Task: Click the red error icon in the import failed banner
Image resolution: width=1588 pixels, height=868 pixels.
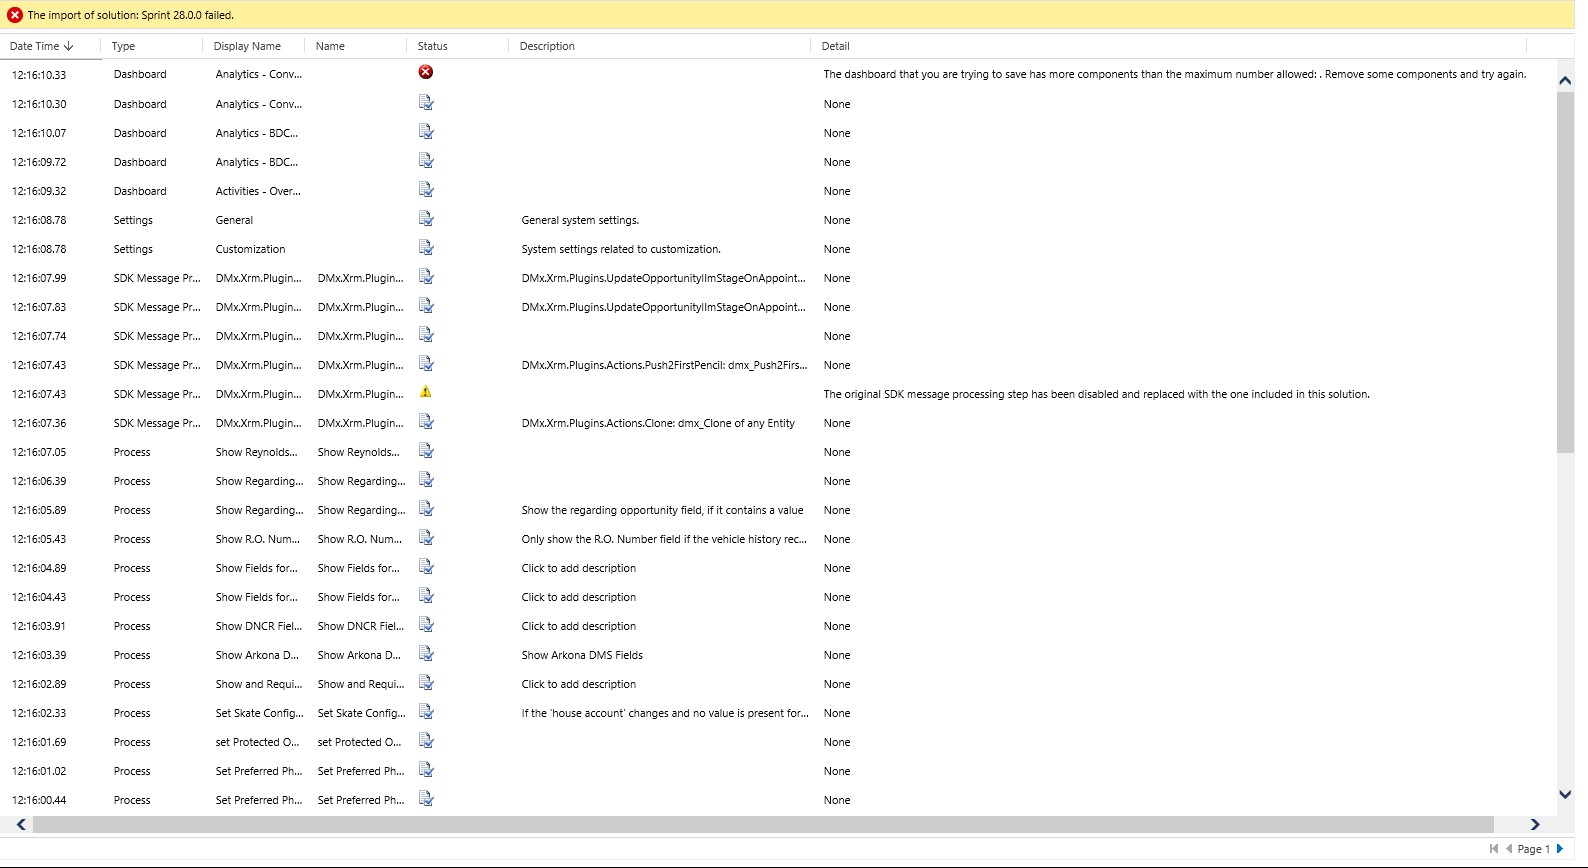Action: coord(15,15)
